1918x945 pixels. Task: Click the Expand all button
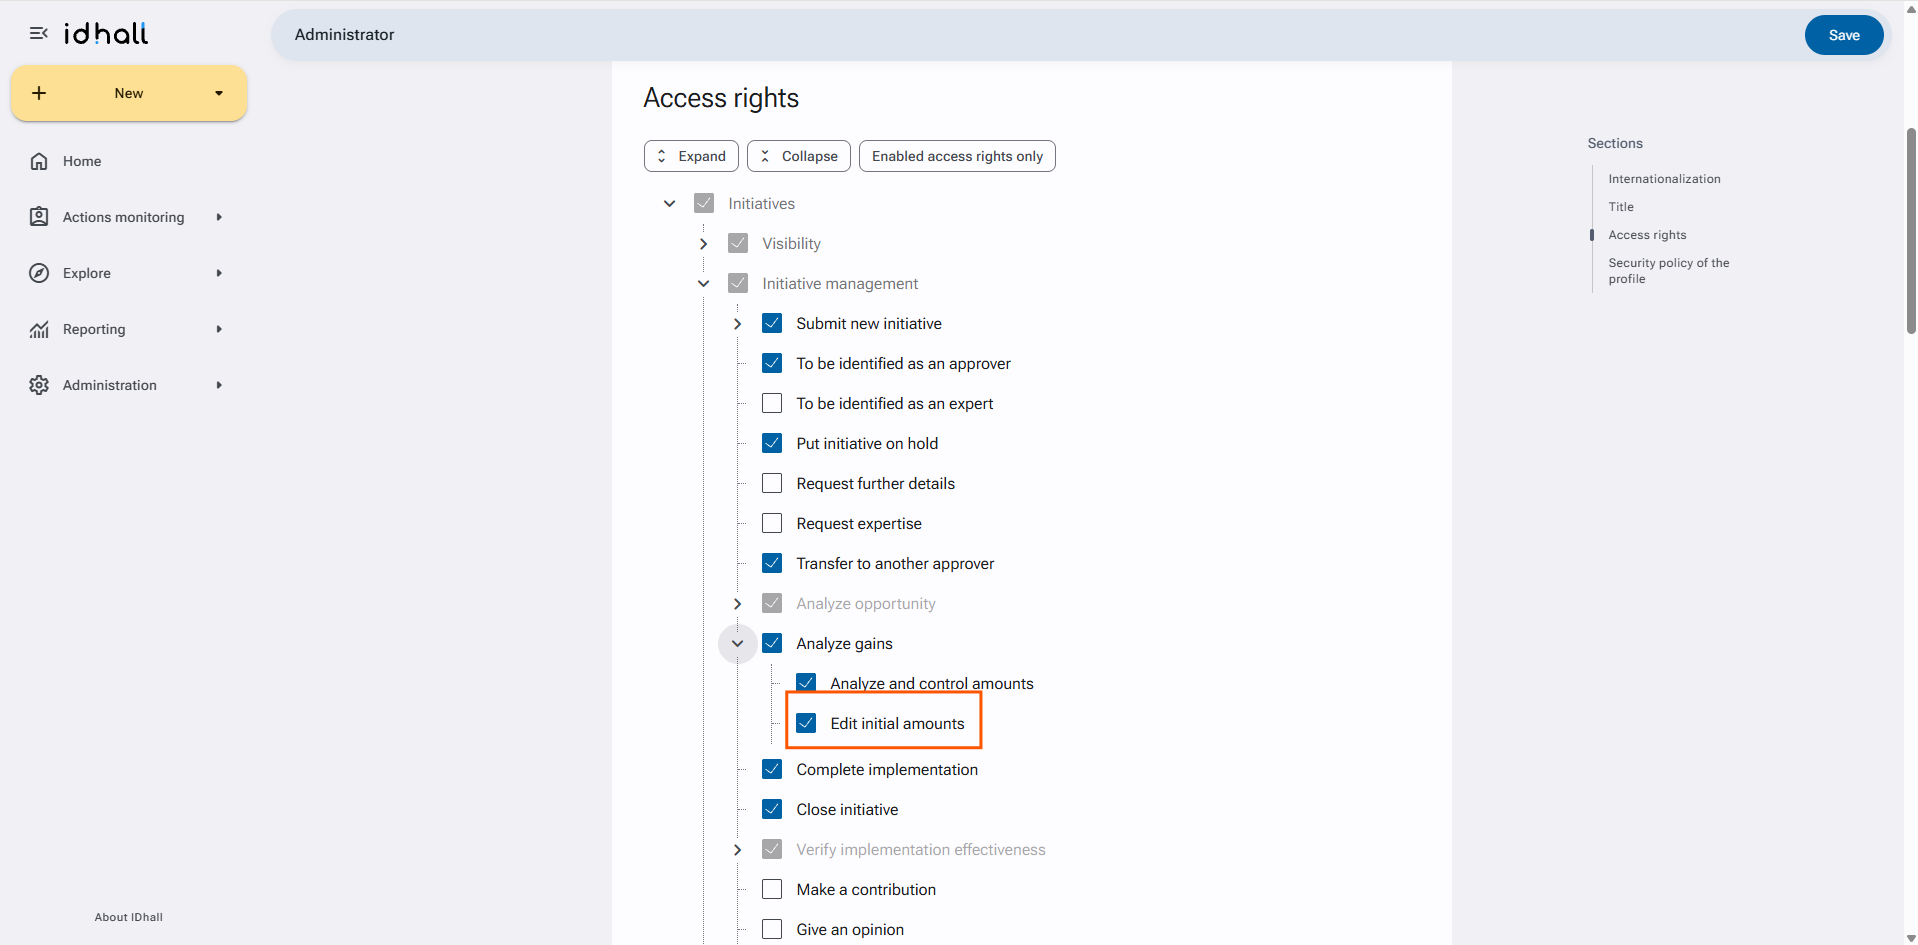coord(691,156)
